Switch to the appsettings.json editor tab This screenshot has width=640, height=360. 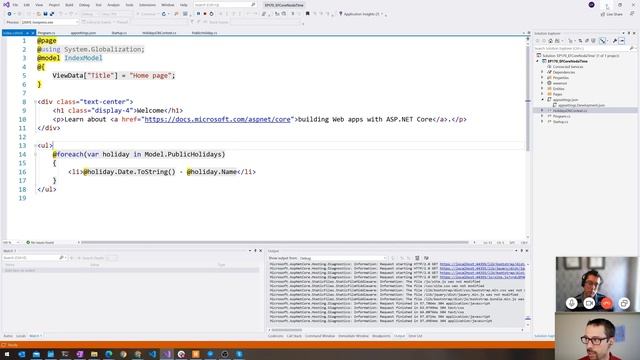pos(83,33)
